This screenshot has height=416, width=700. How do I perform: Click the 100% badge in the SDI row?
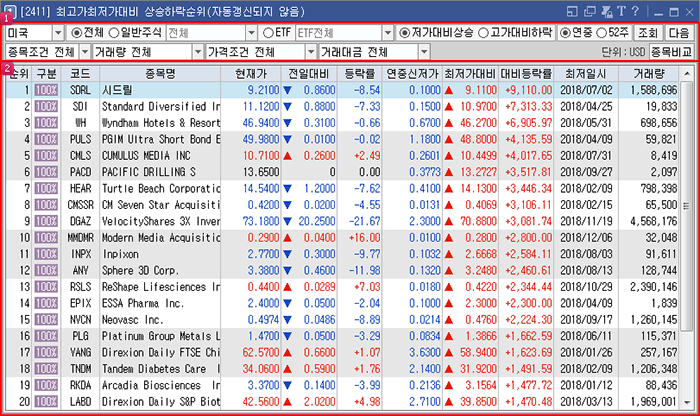[46, 107]
